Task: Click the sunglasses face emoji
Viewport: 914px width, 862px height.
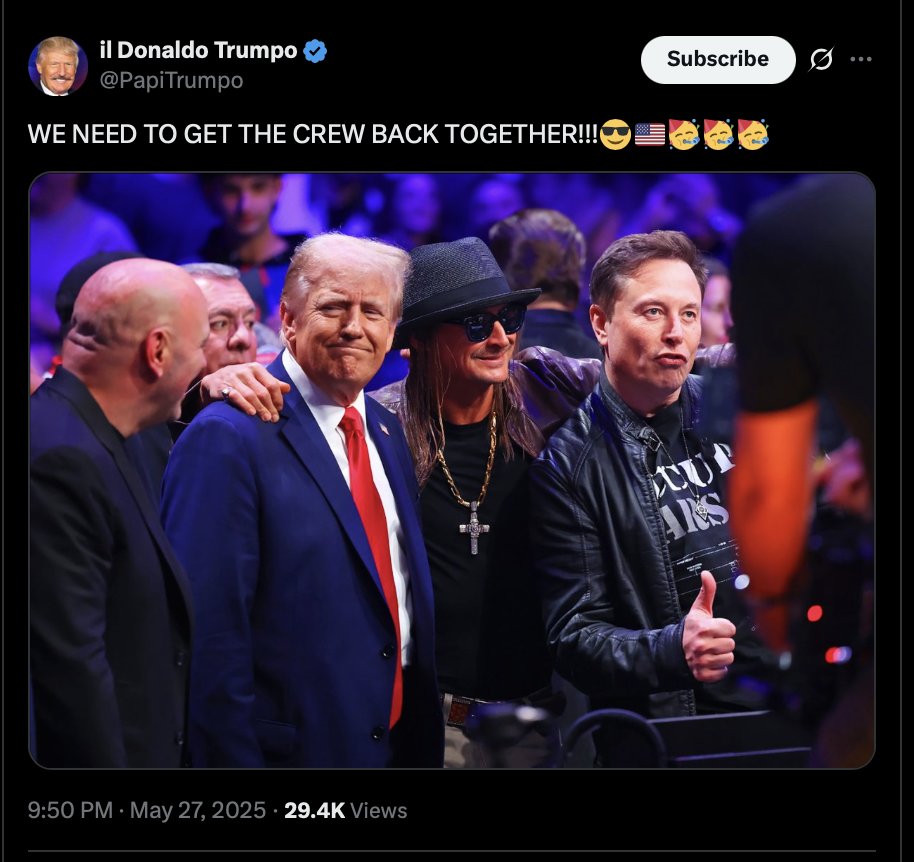Action: pos(615,135)
